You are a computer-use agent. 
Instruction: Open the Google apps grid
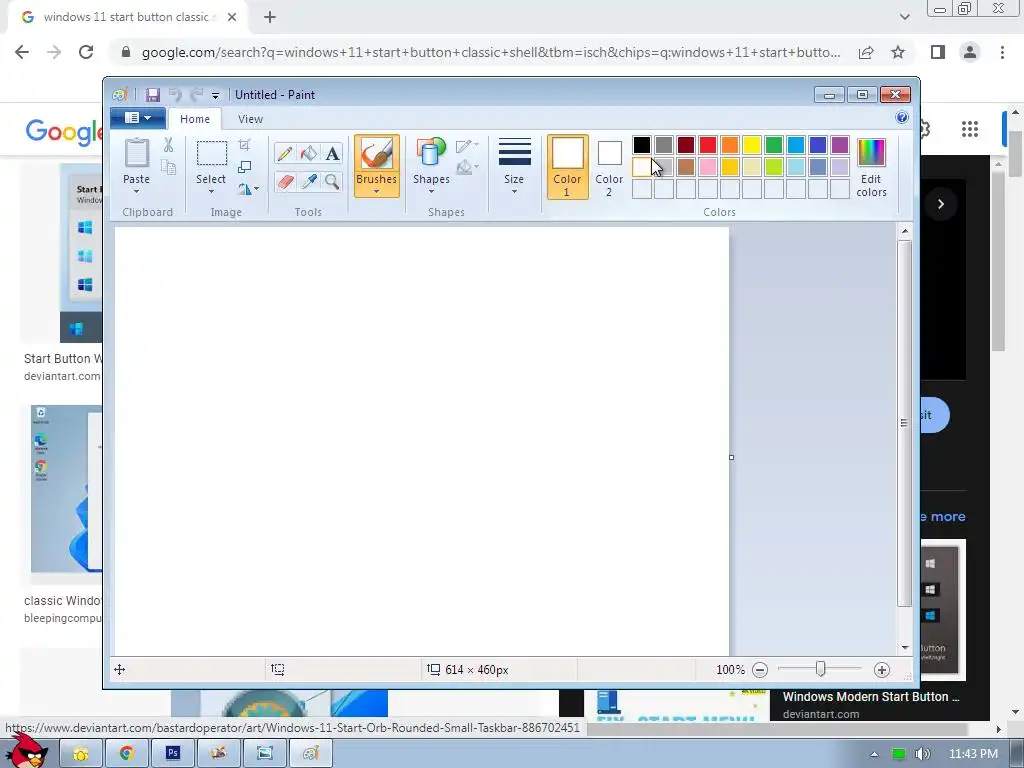tap(970, 129)
